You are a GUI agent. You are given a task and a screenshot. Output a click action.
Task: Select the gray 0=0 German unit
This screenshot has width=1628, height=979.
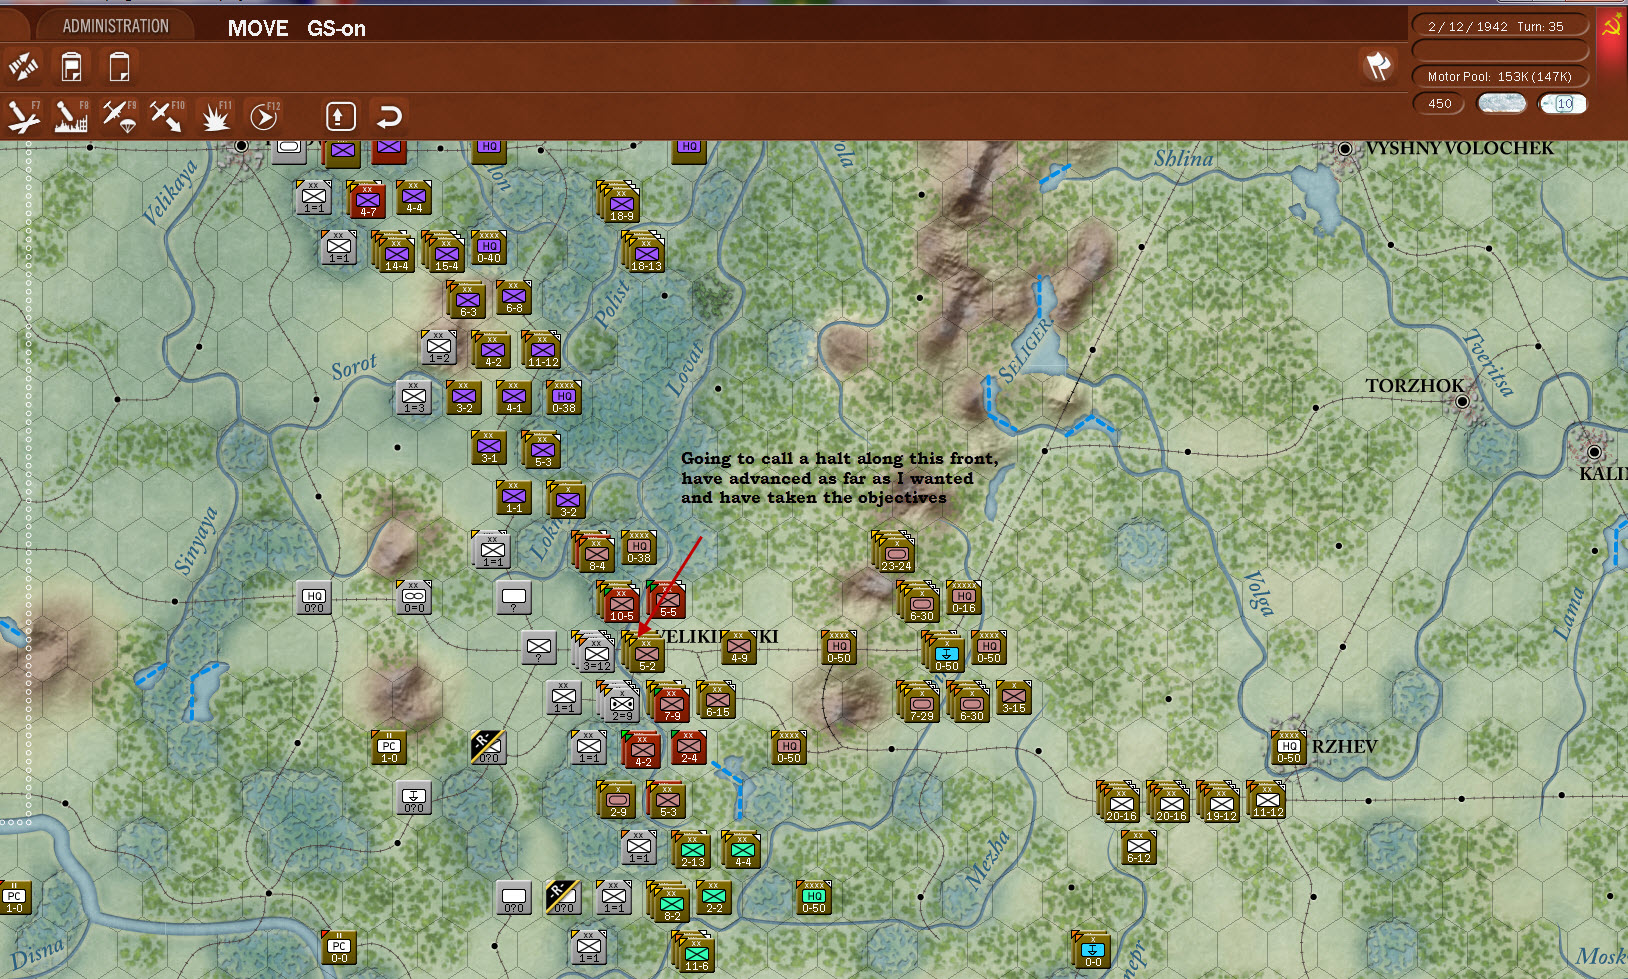(414, 598)
